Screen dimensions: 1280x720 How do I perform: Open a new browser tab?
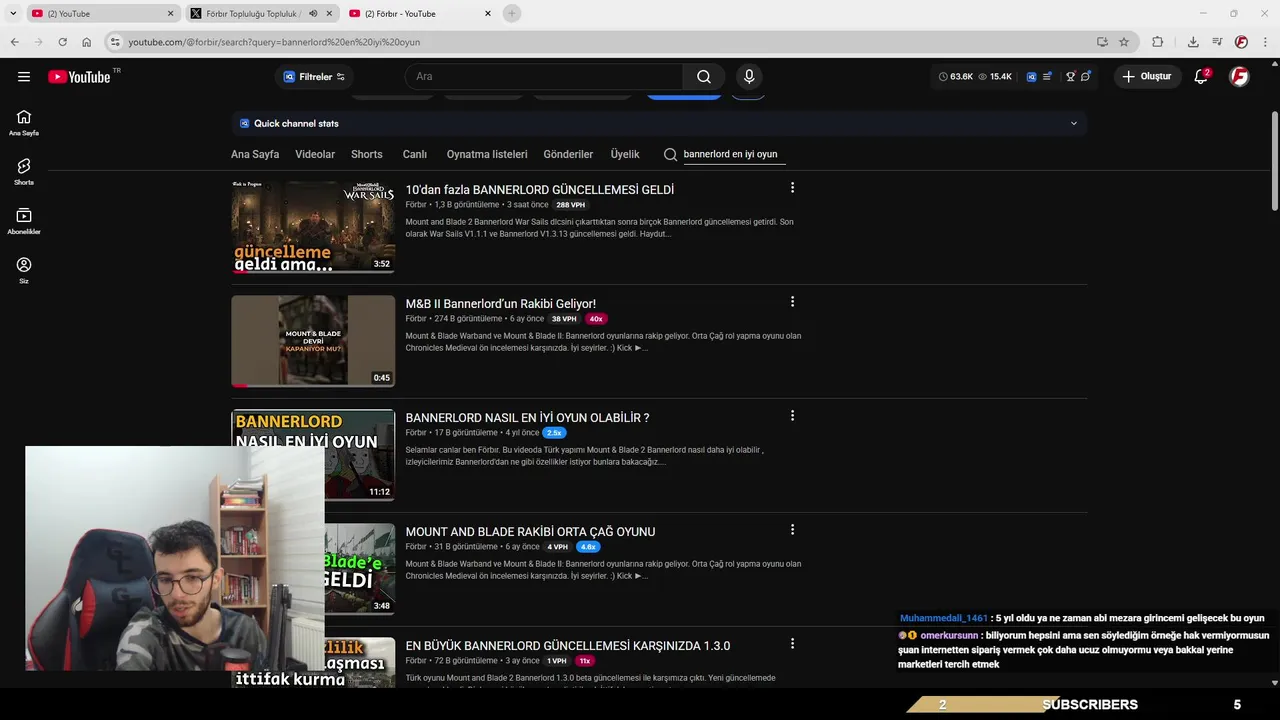(512, 14)
